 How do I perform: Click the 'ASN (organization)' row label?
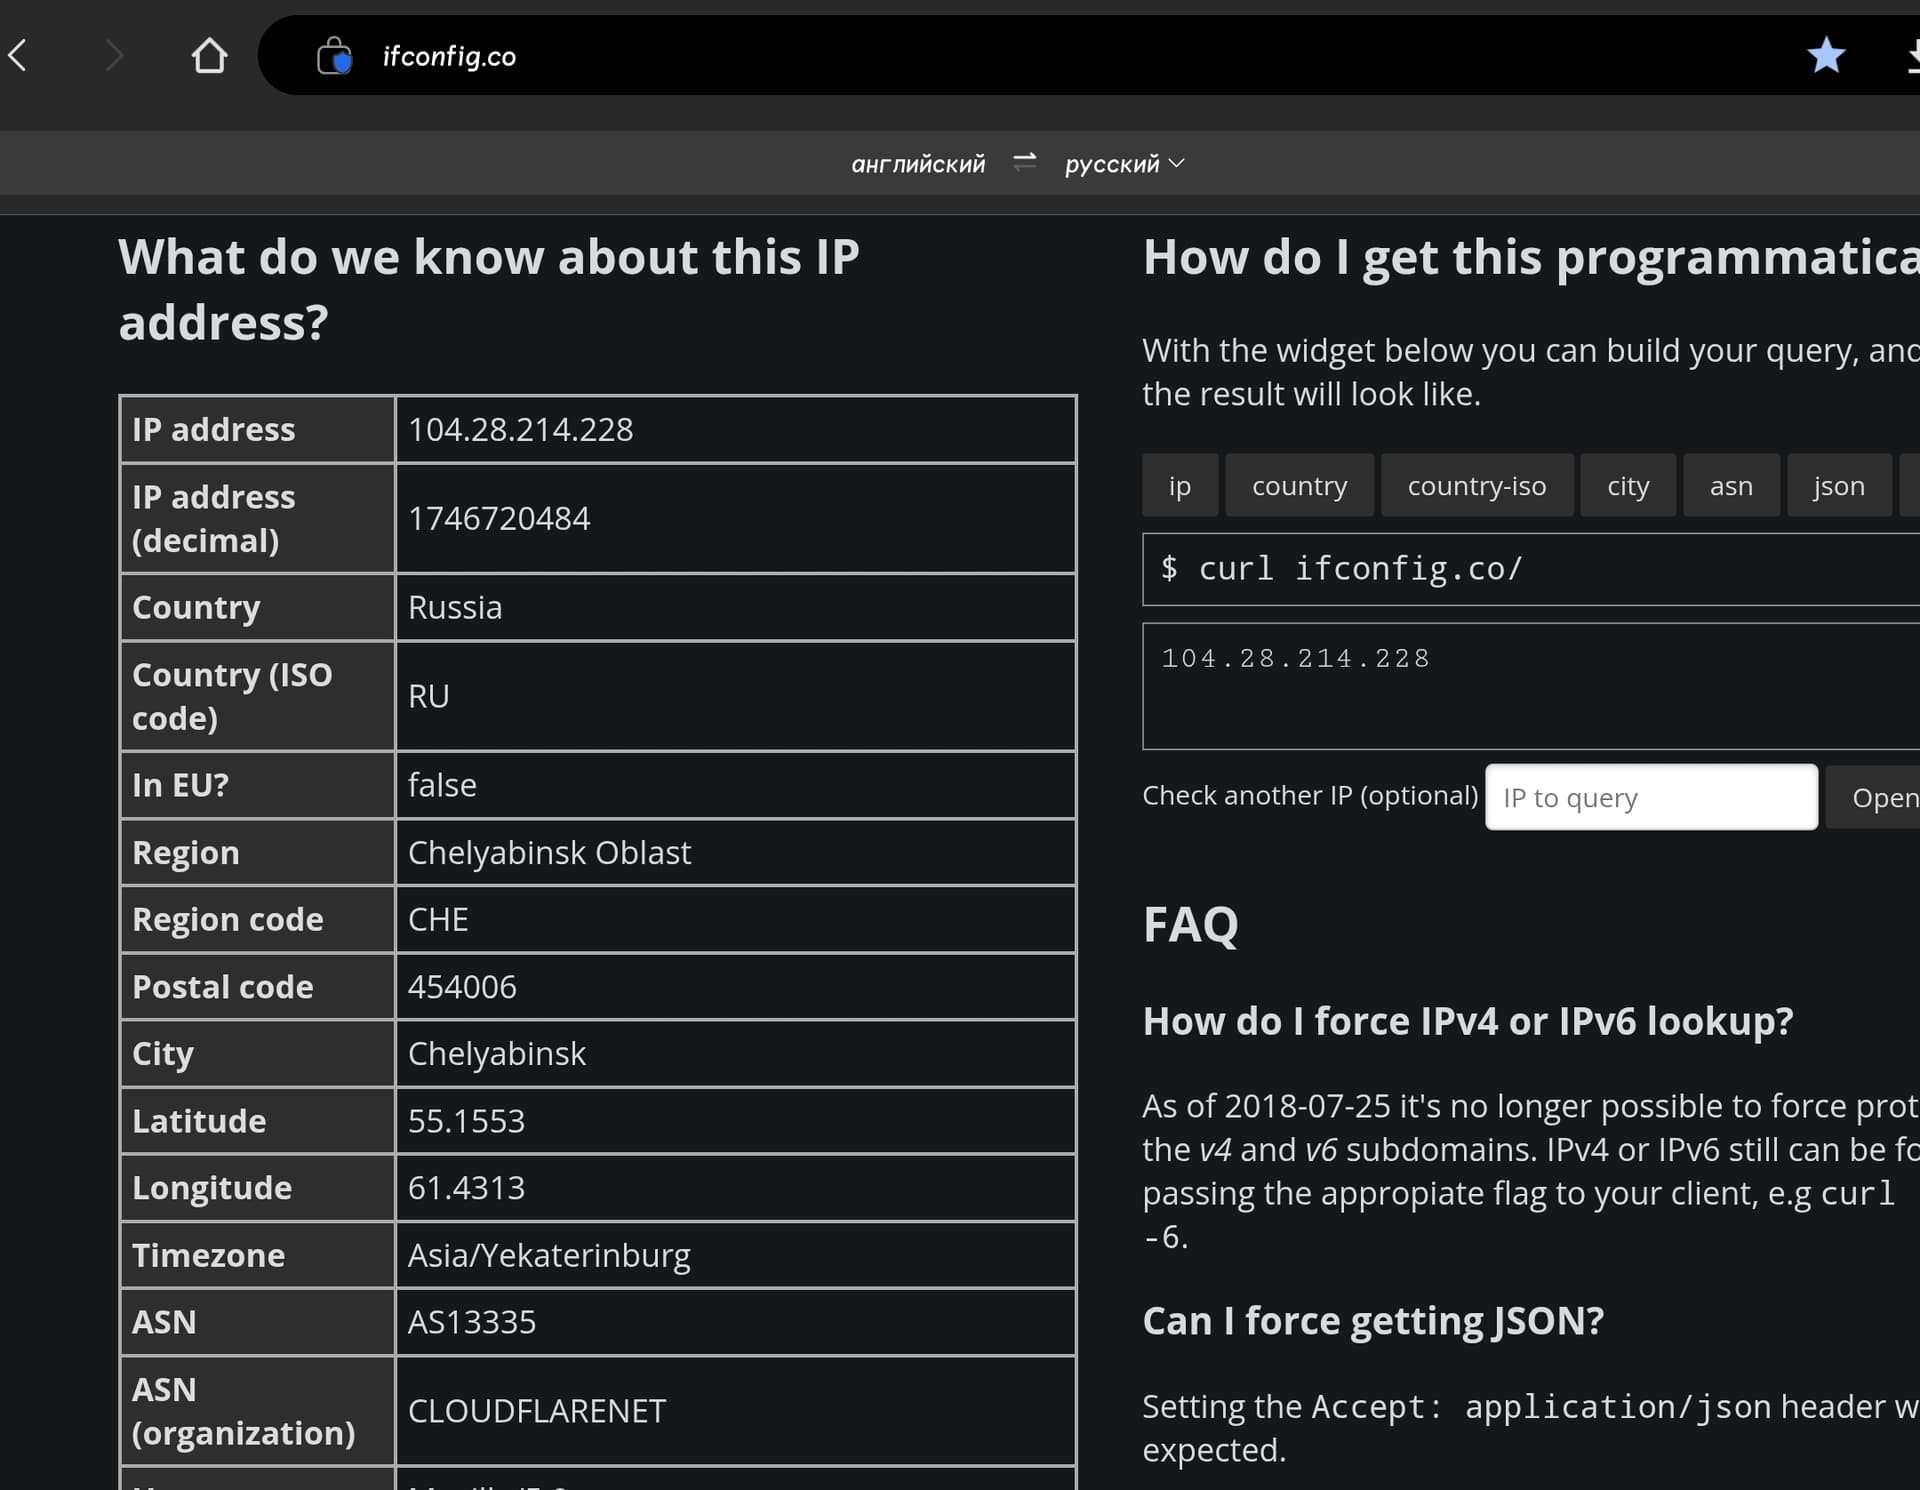(x=243, y=1412)
